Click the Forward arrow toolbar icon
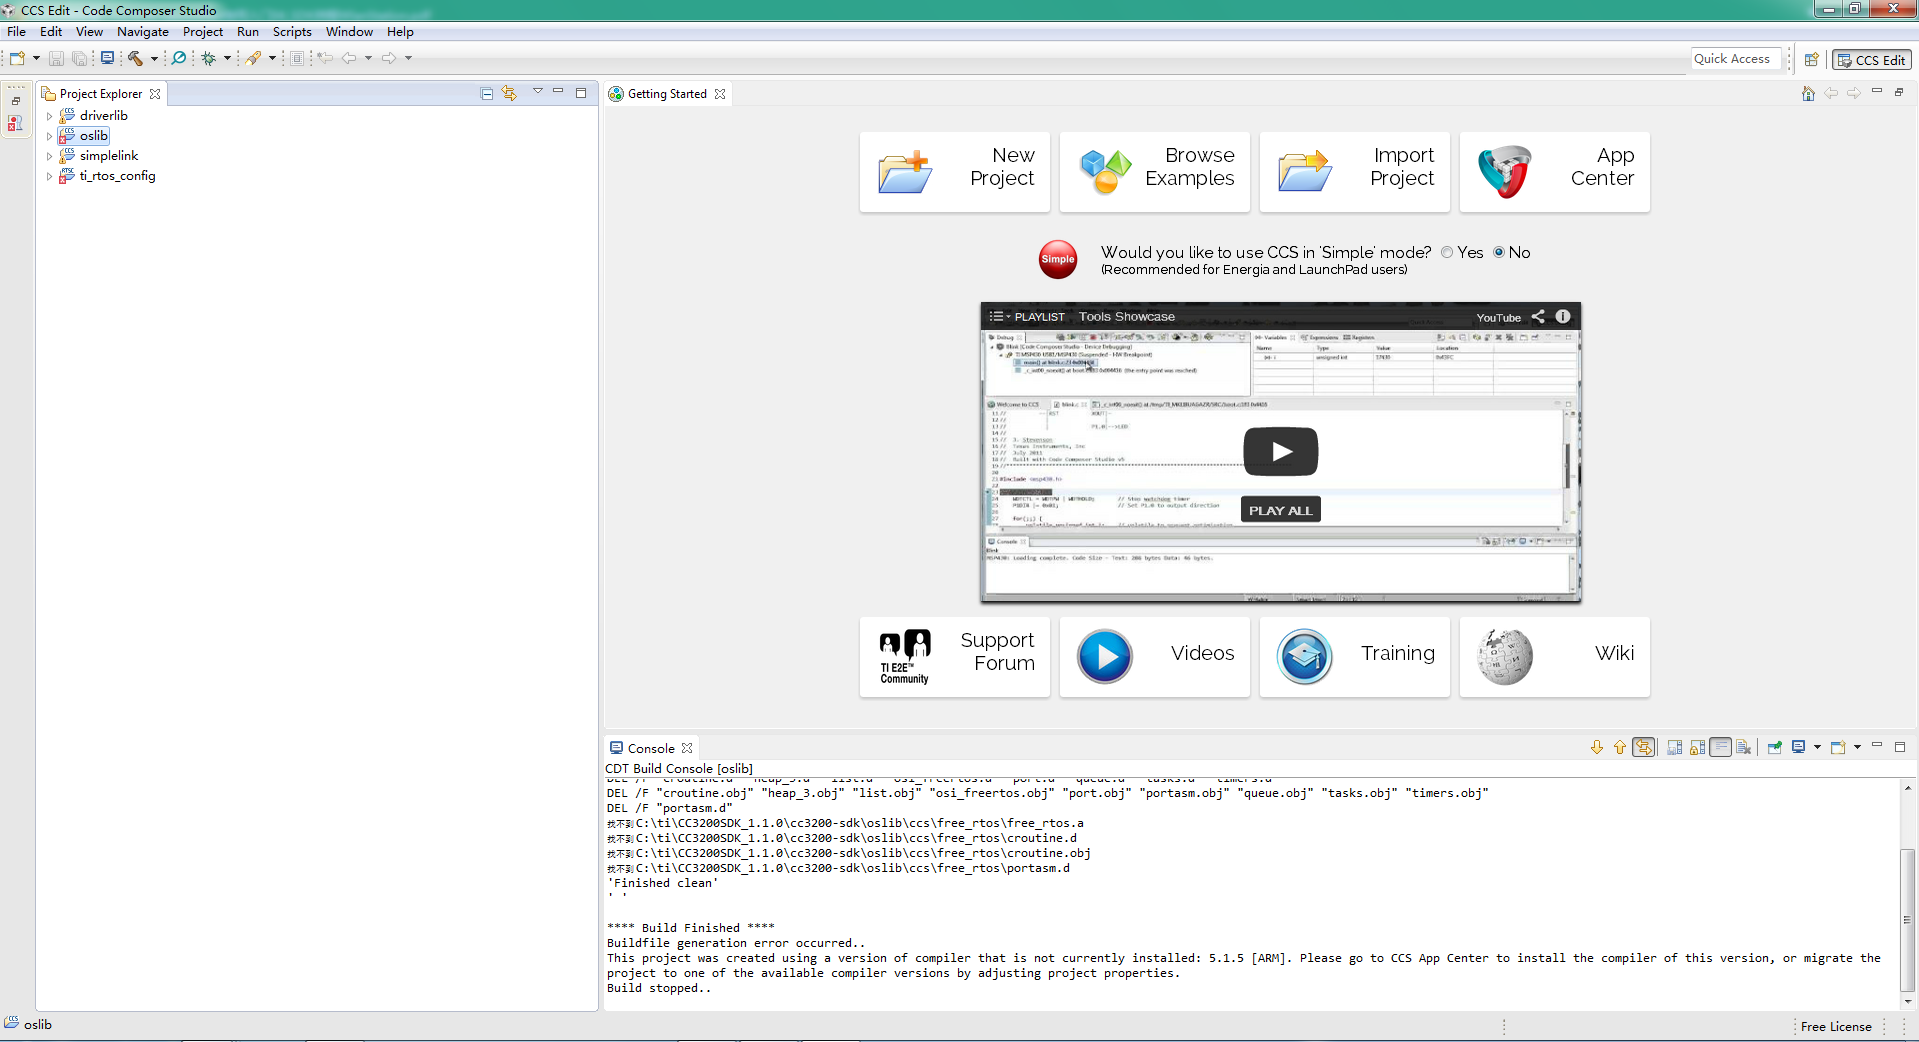Viewport: 1919px width, 1042px height. click(389, 58)
